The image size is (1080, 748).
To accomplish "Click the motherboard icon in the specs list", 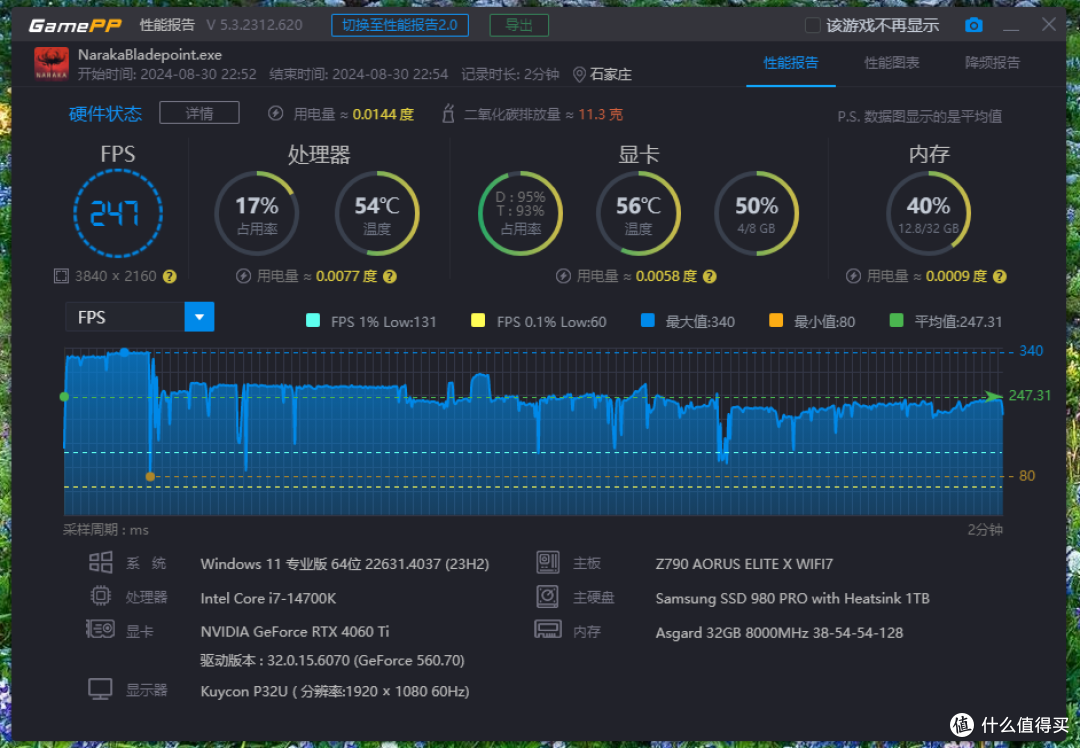I will [x=548, y=563].
